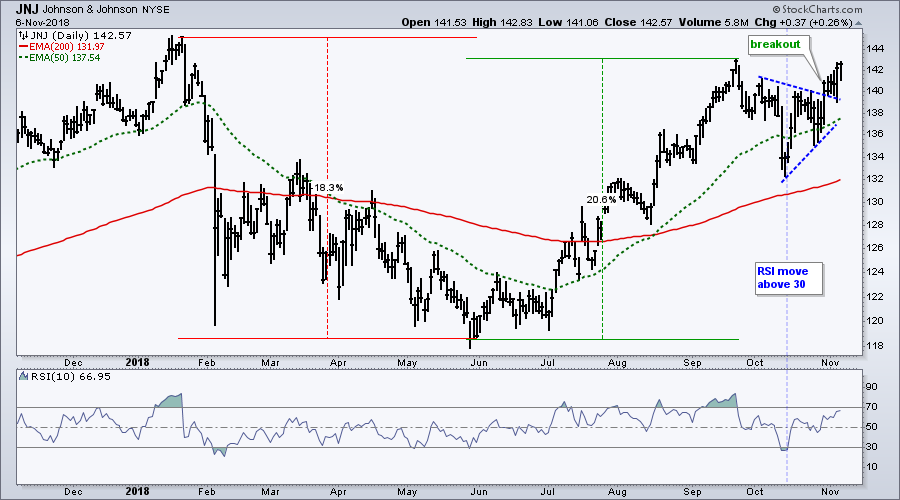Click the green dotted swatch for EMA(50)
900x500 pixels.
(x=24, y=57)
